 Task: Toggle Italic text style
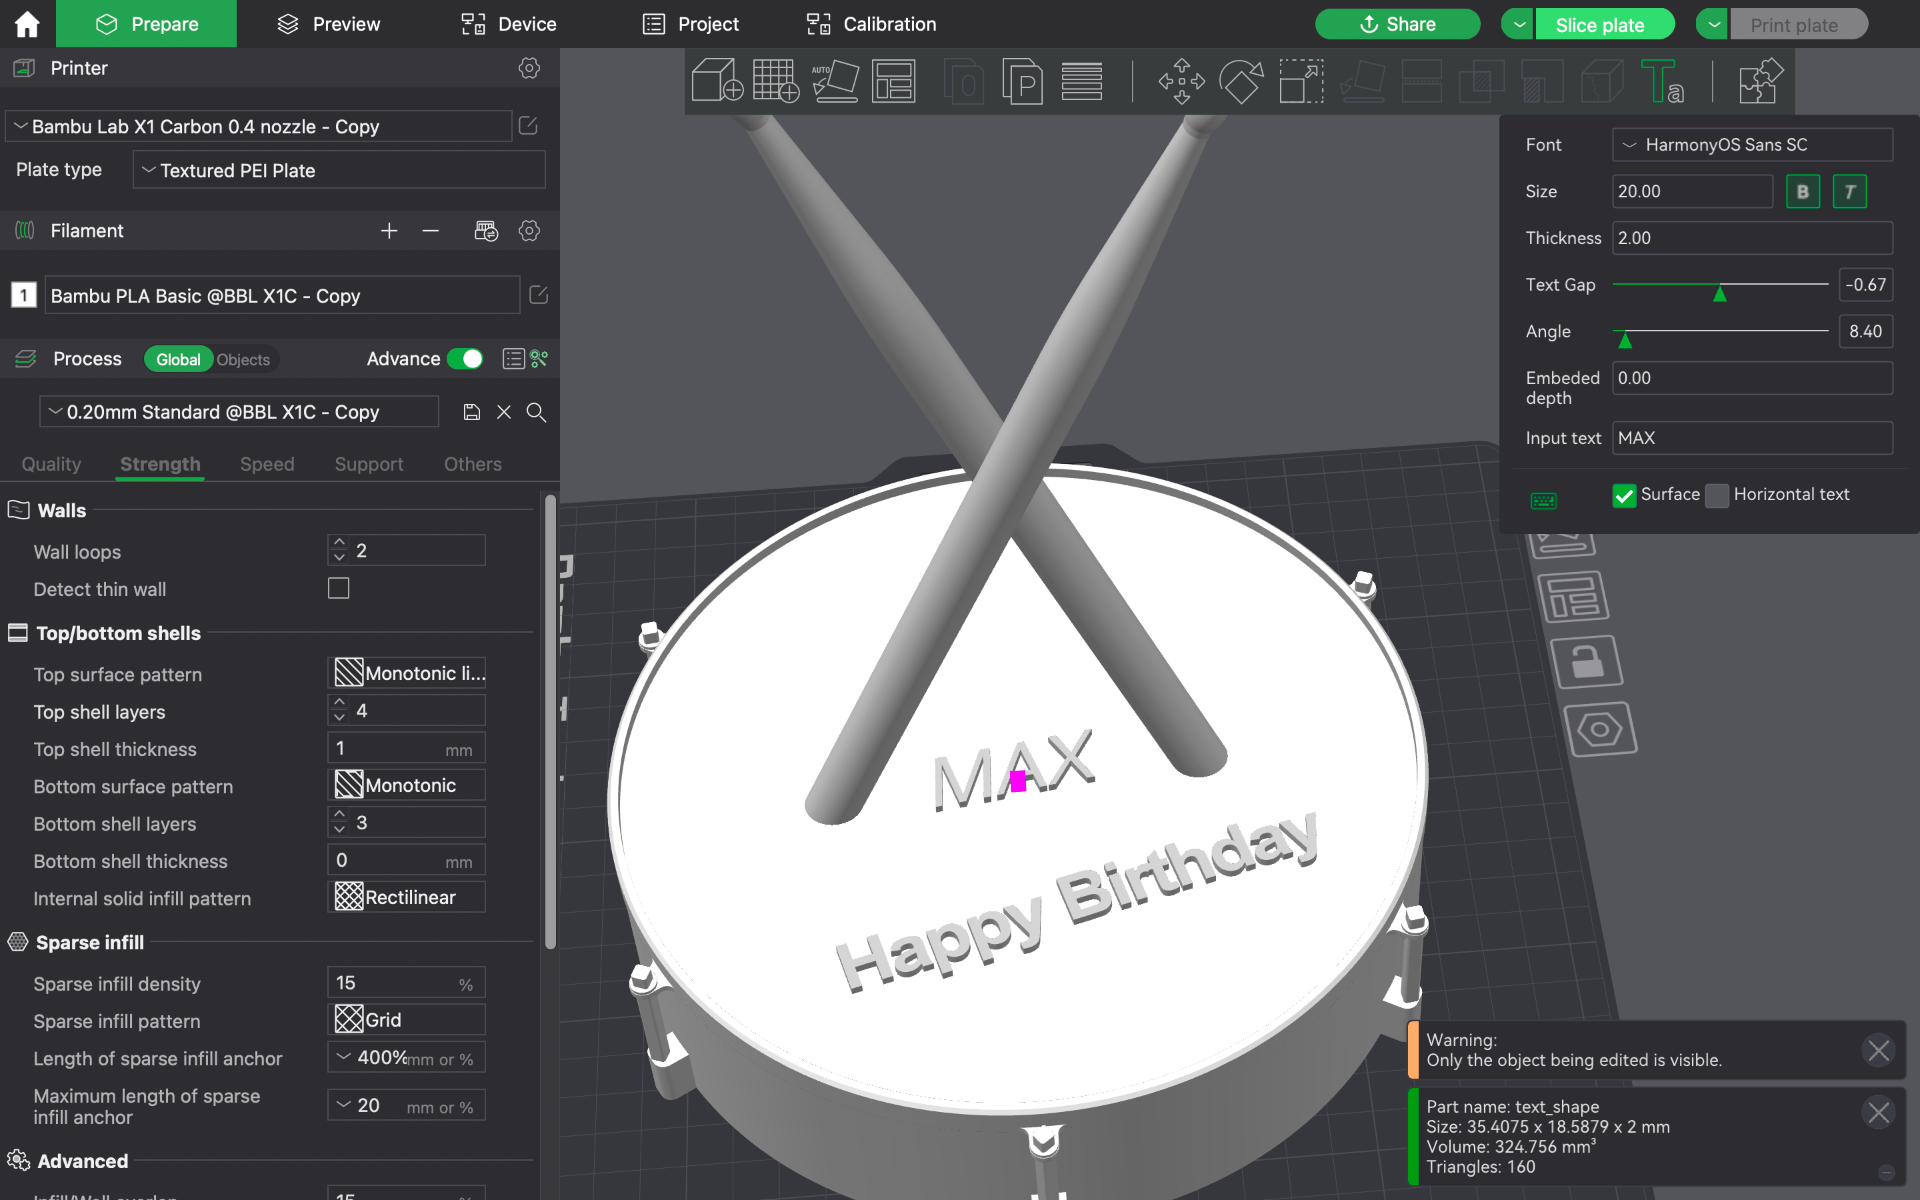pos(1849,192)
